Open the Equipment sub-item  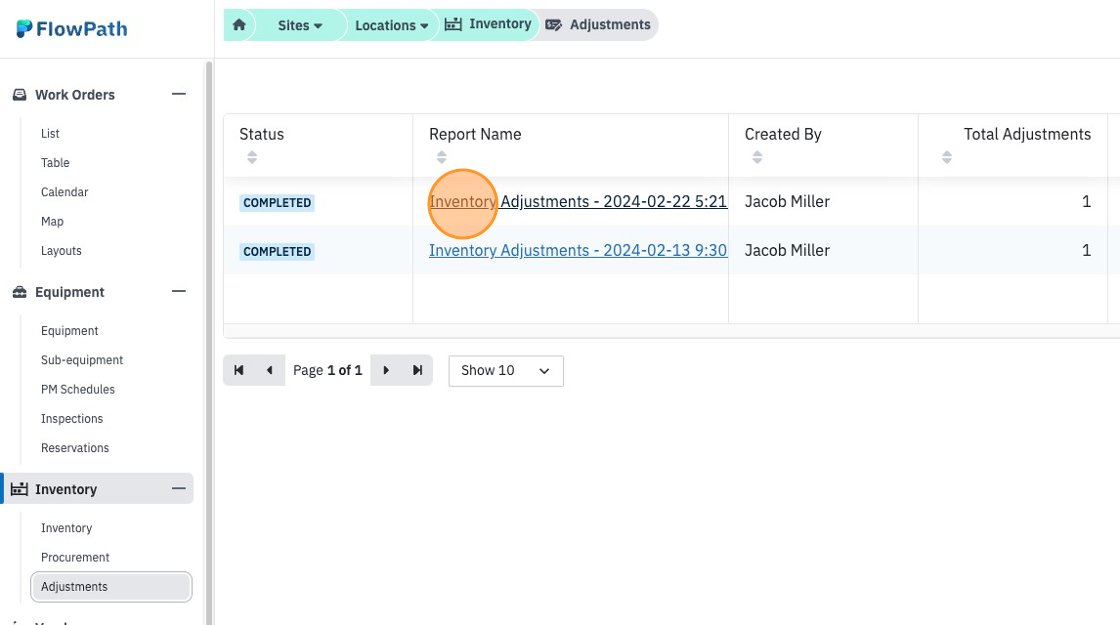point(69,331)
